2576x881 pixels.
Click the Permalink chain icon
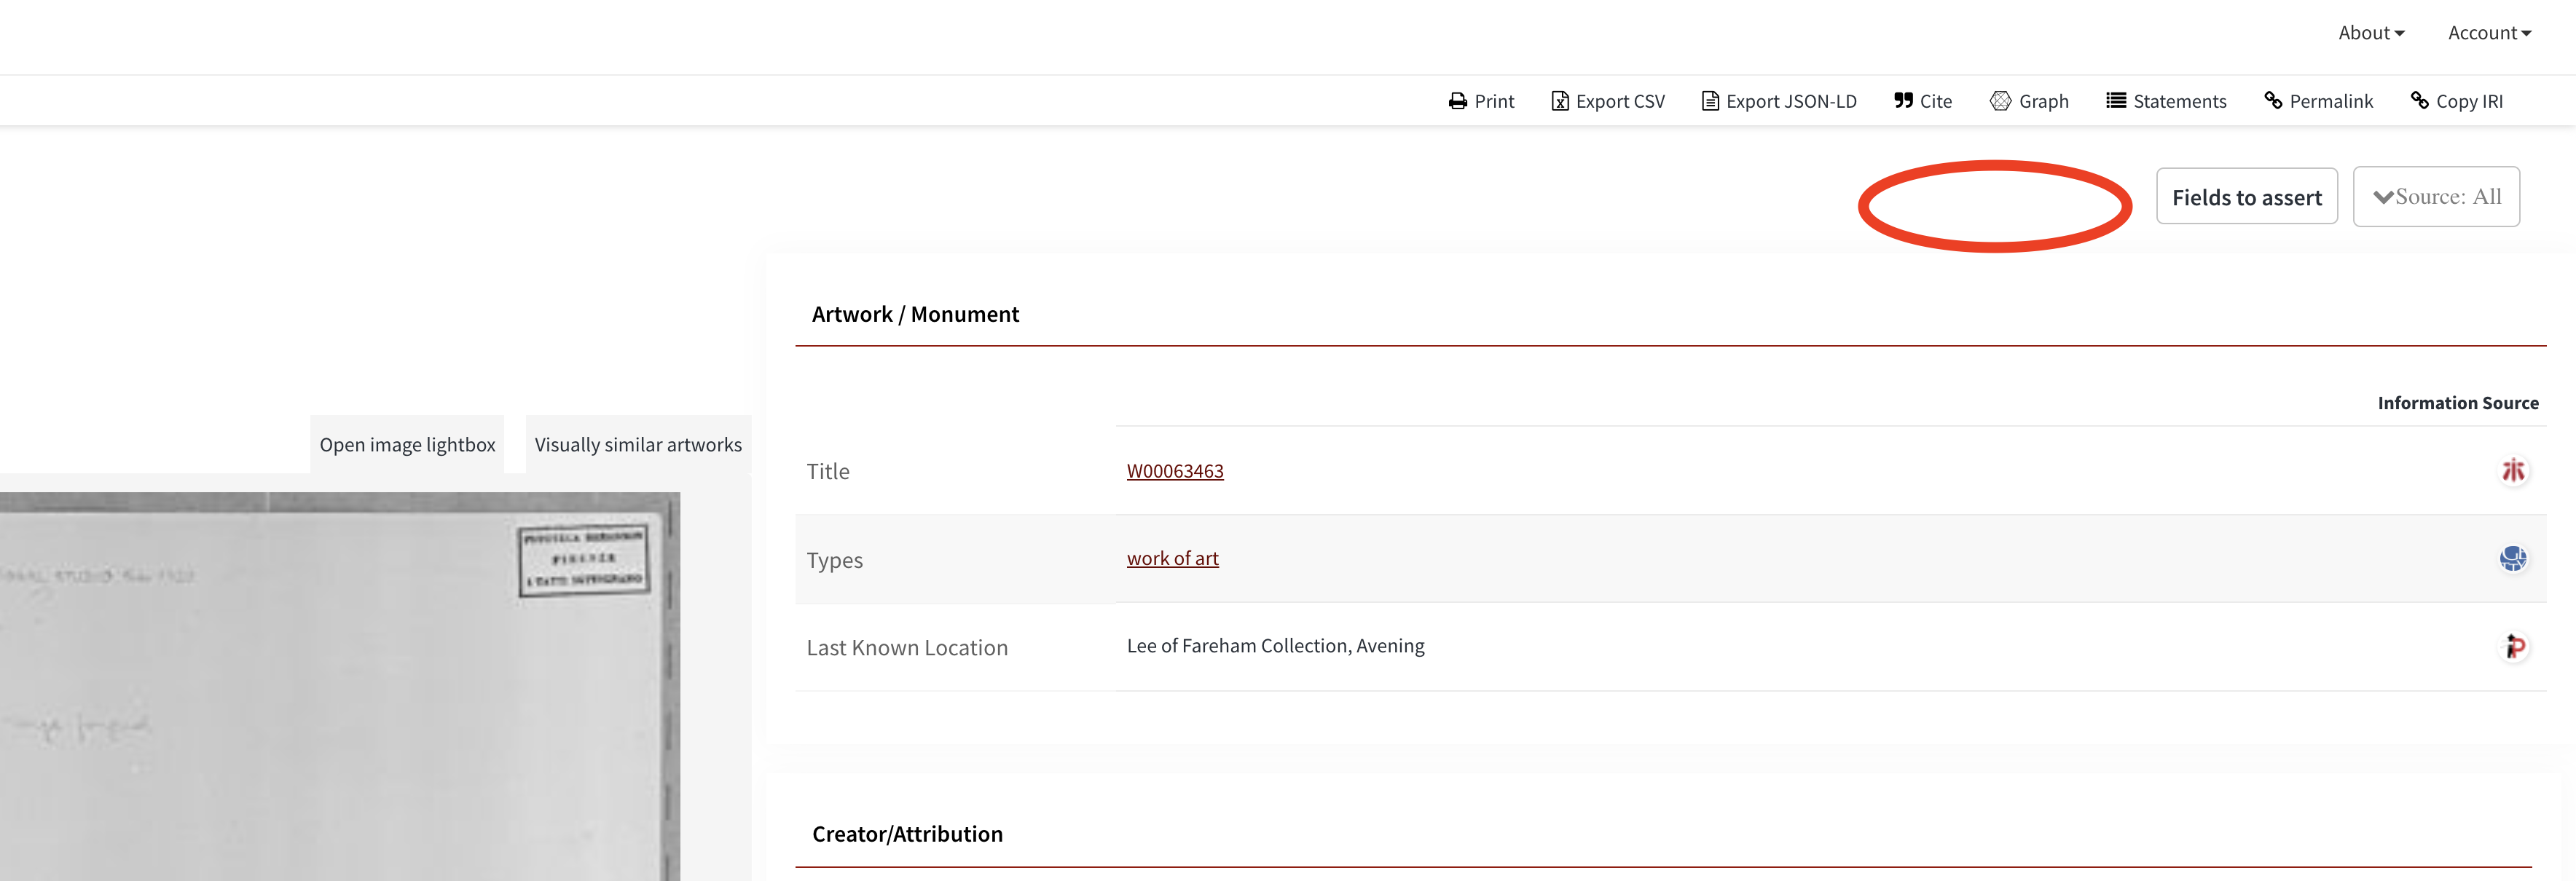click(2273, 101)
